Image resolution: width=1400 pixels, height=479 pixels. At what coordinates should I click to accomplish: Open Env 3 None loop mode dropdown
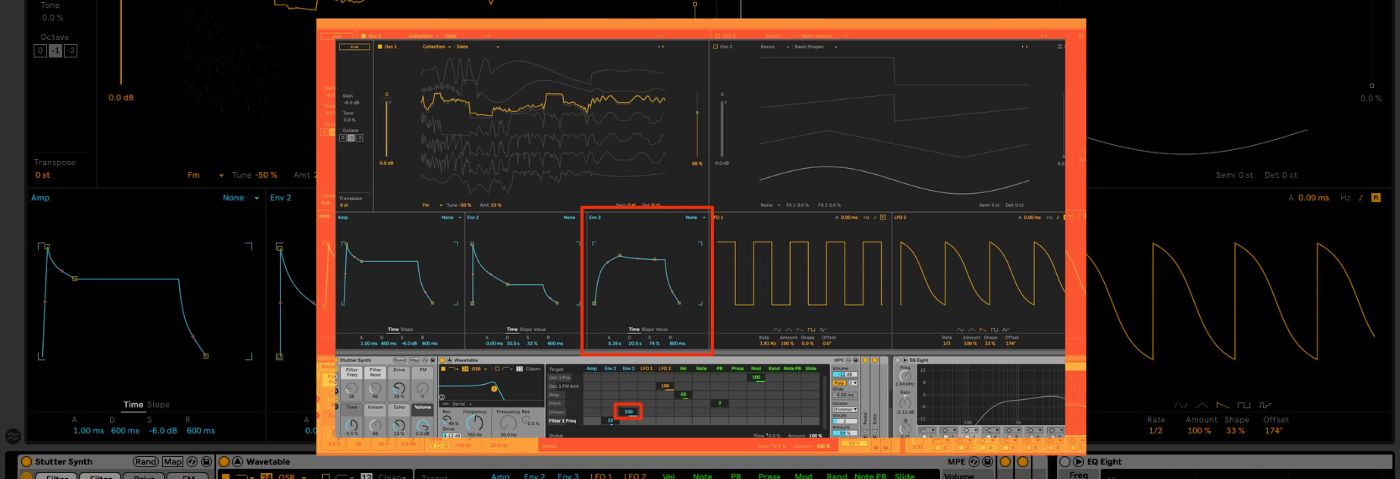(696, 217)
